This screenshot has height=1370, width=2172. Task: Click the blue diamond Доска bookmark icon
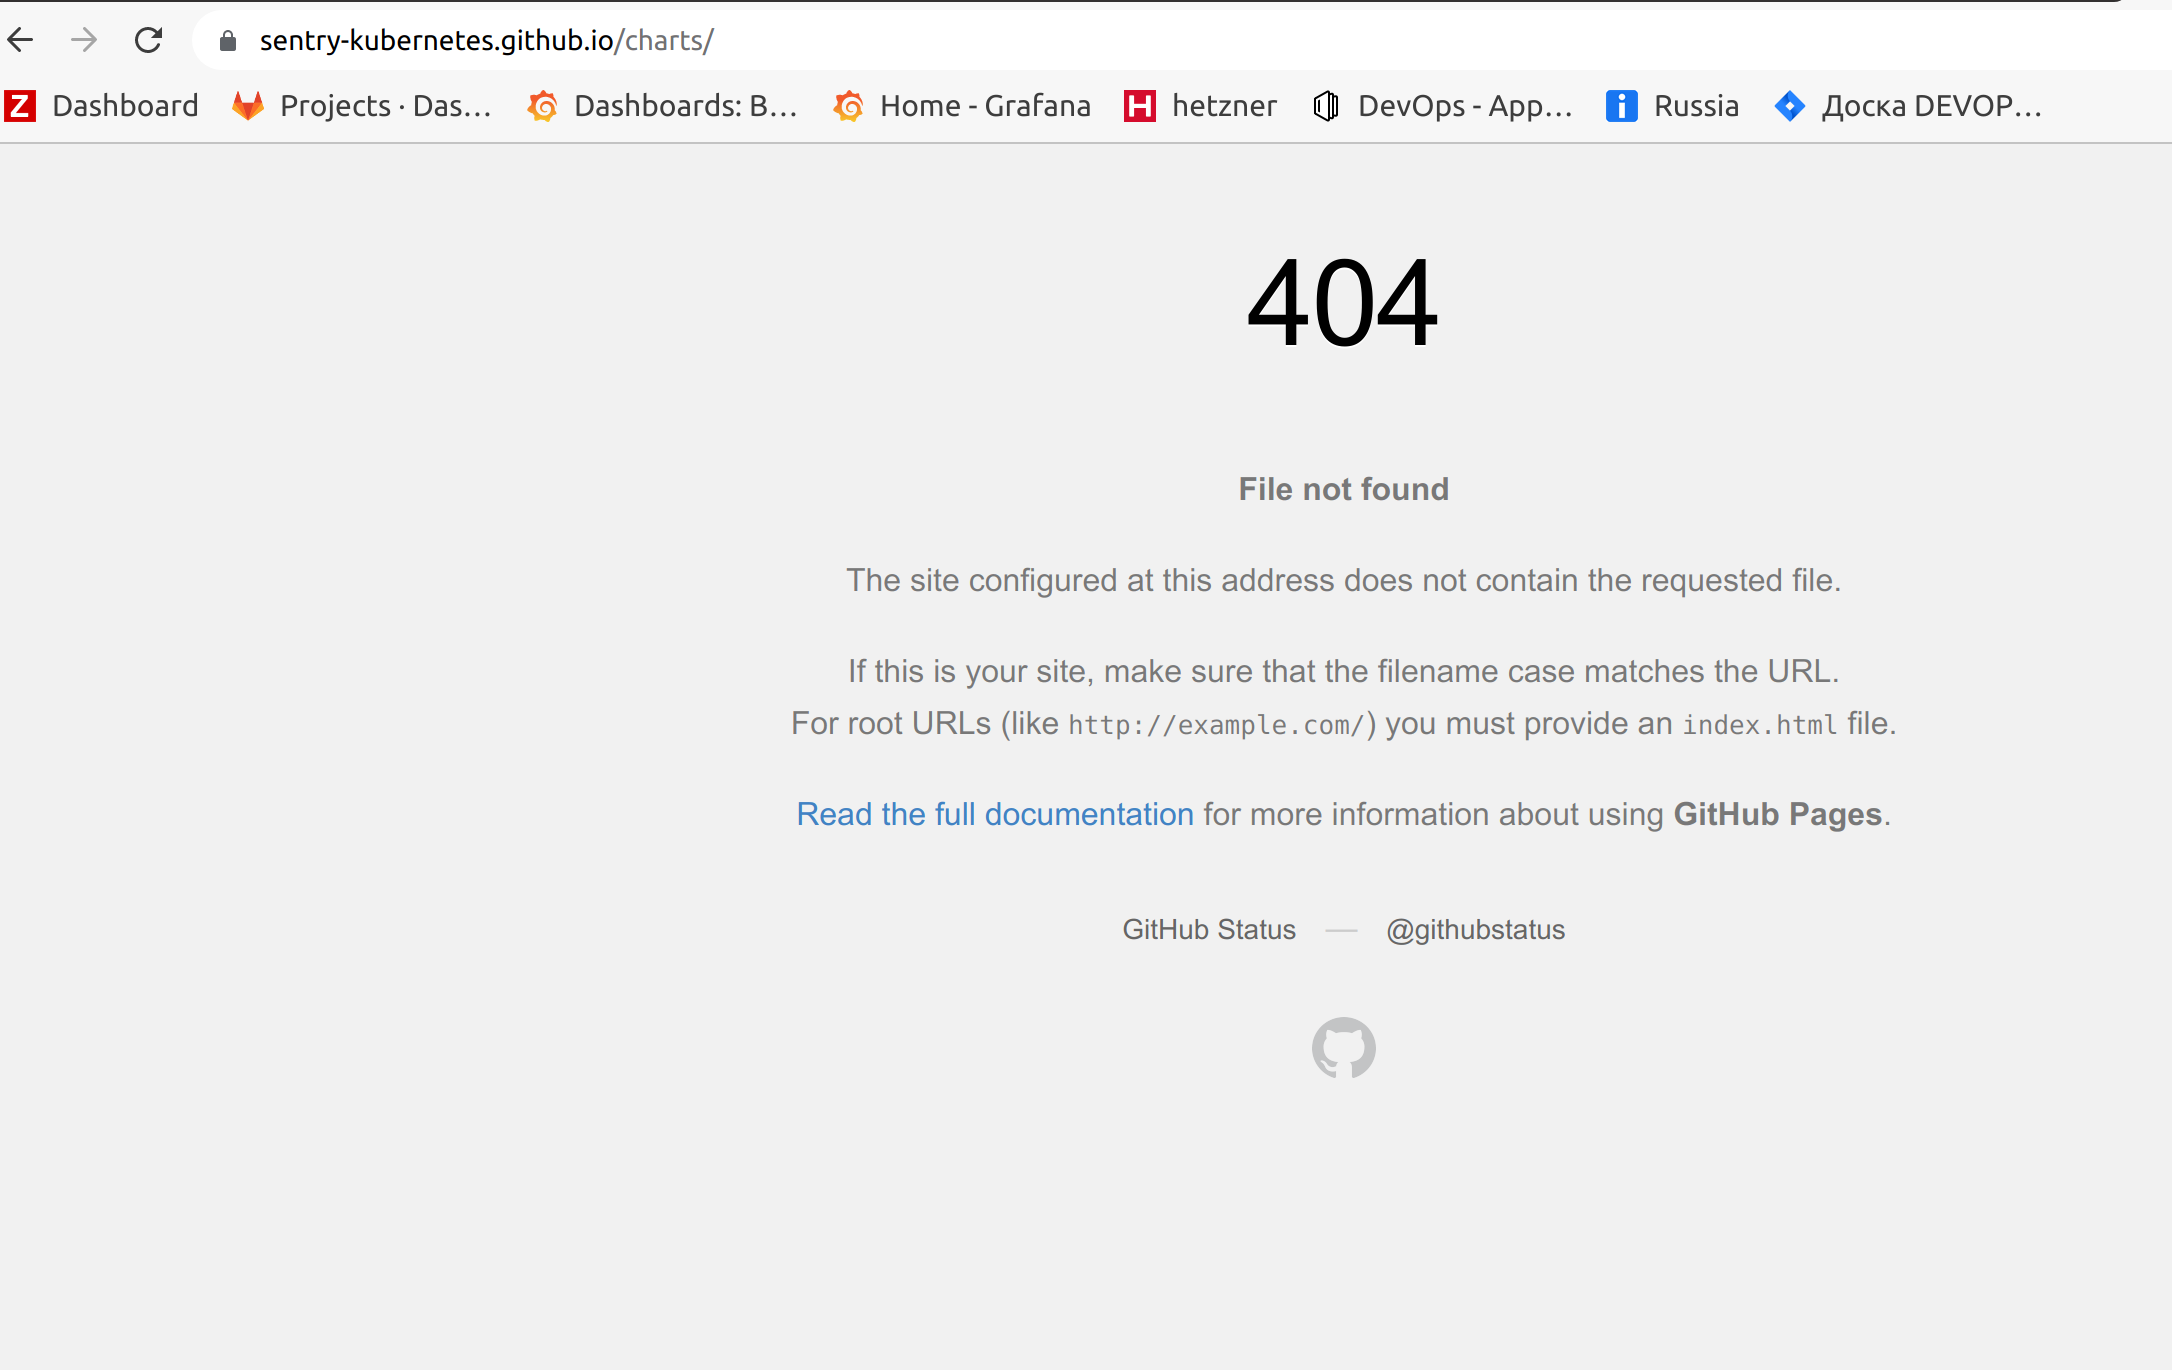[x=1790, y=105]
